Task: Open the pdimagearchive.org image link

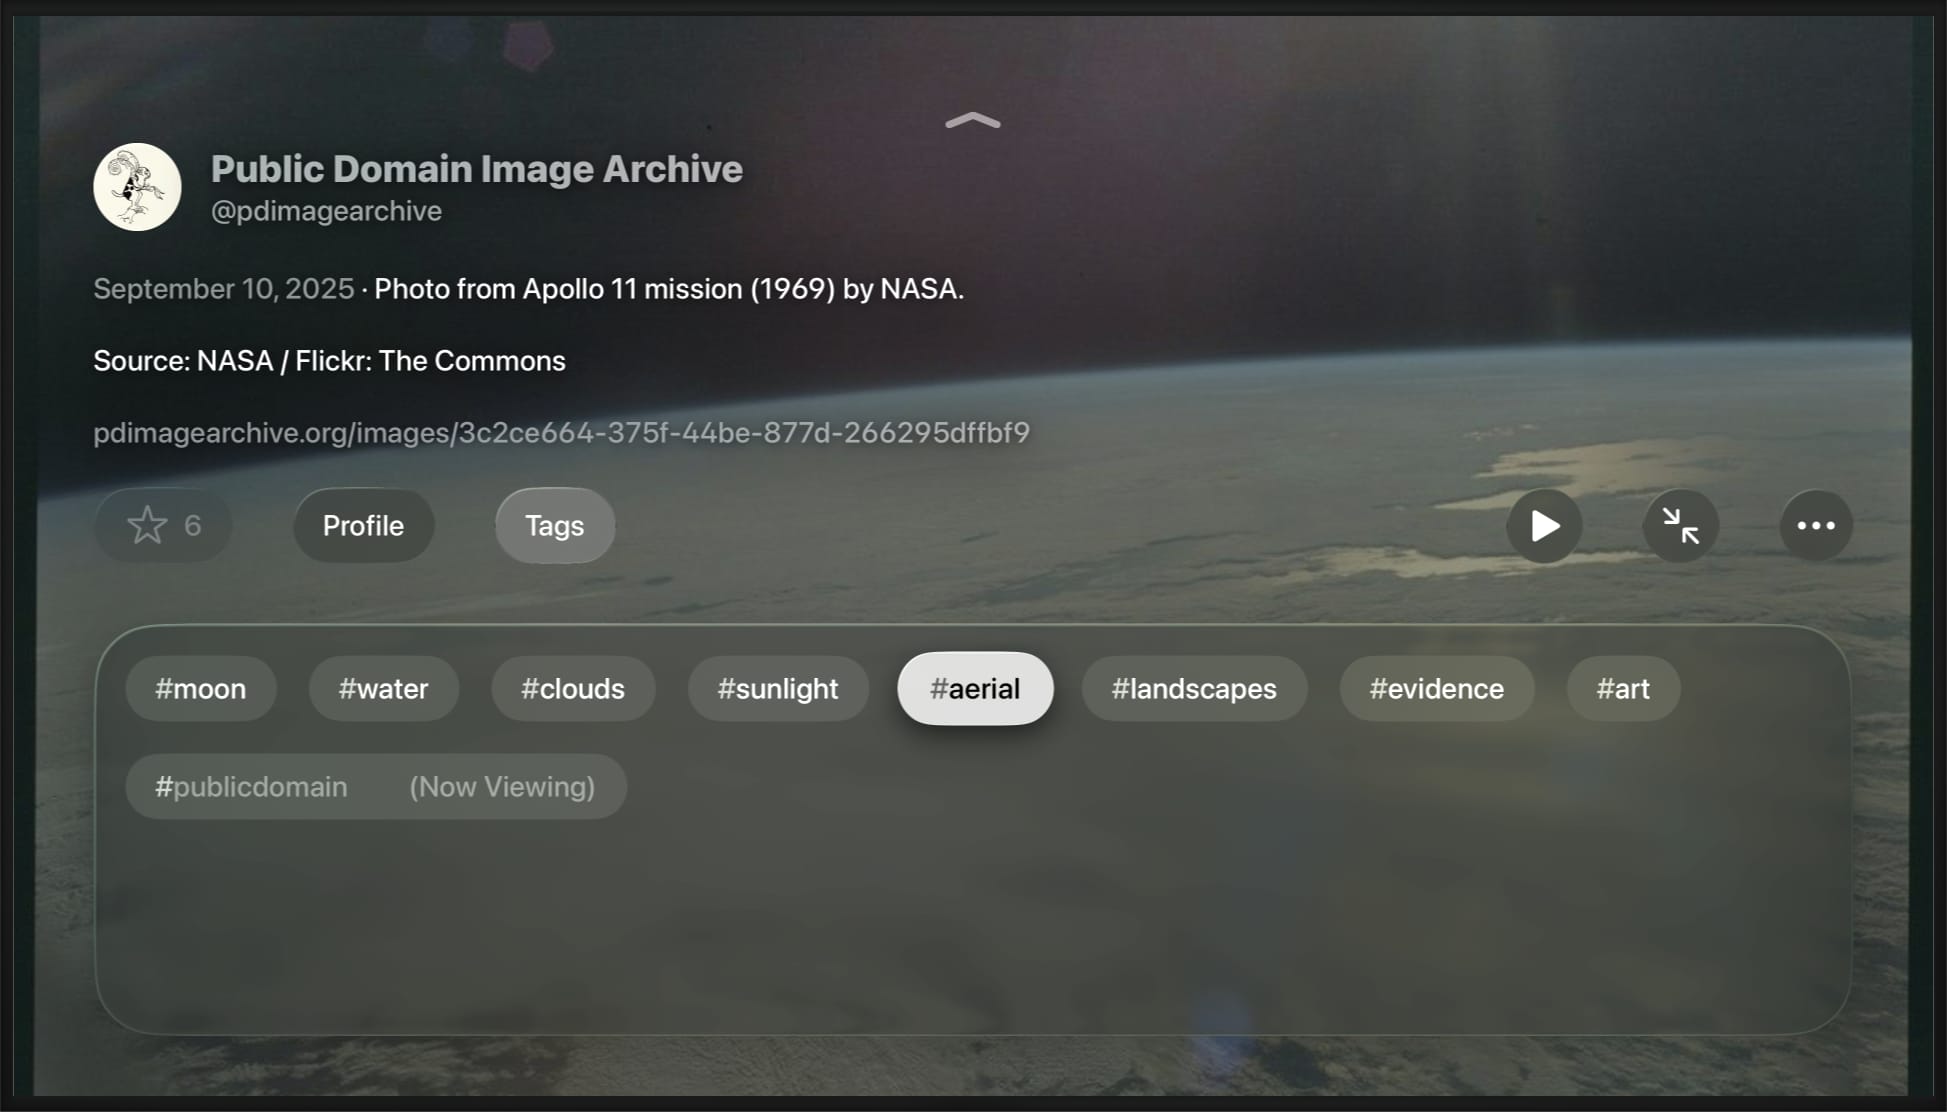Action: 560,433
